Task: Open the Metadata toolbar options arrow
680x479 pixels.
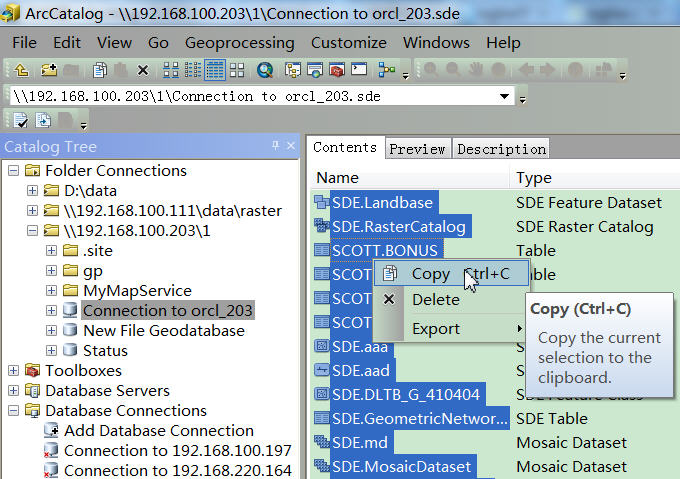Action: pyautogui.click(x=84, y=126)
